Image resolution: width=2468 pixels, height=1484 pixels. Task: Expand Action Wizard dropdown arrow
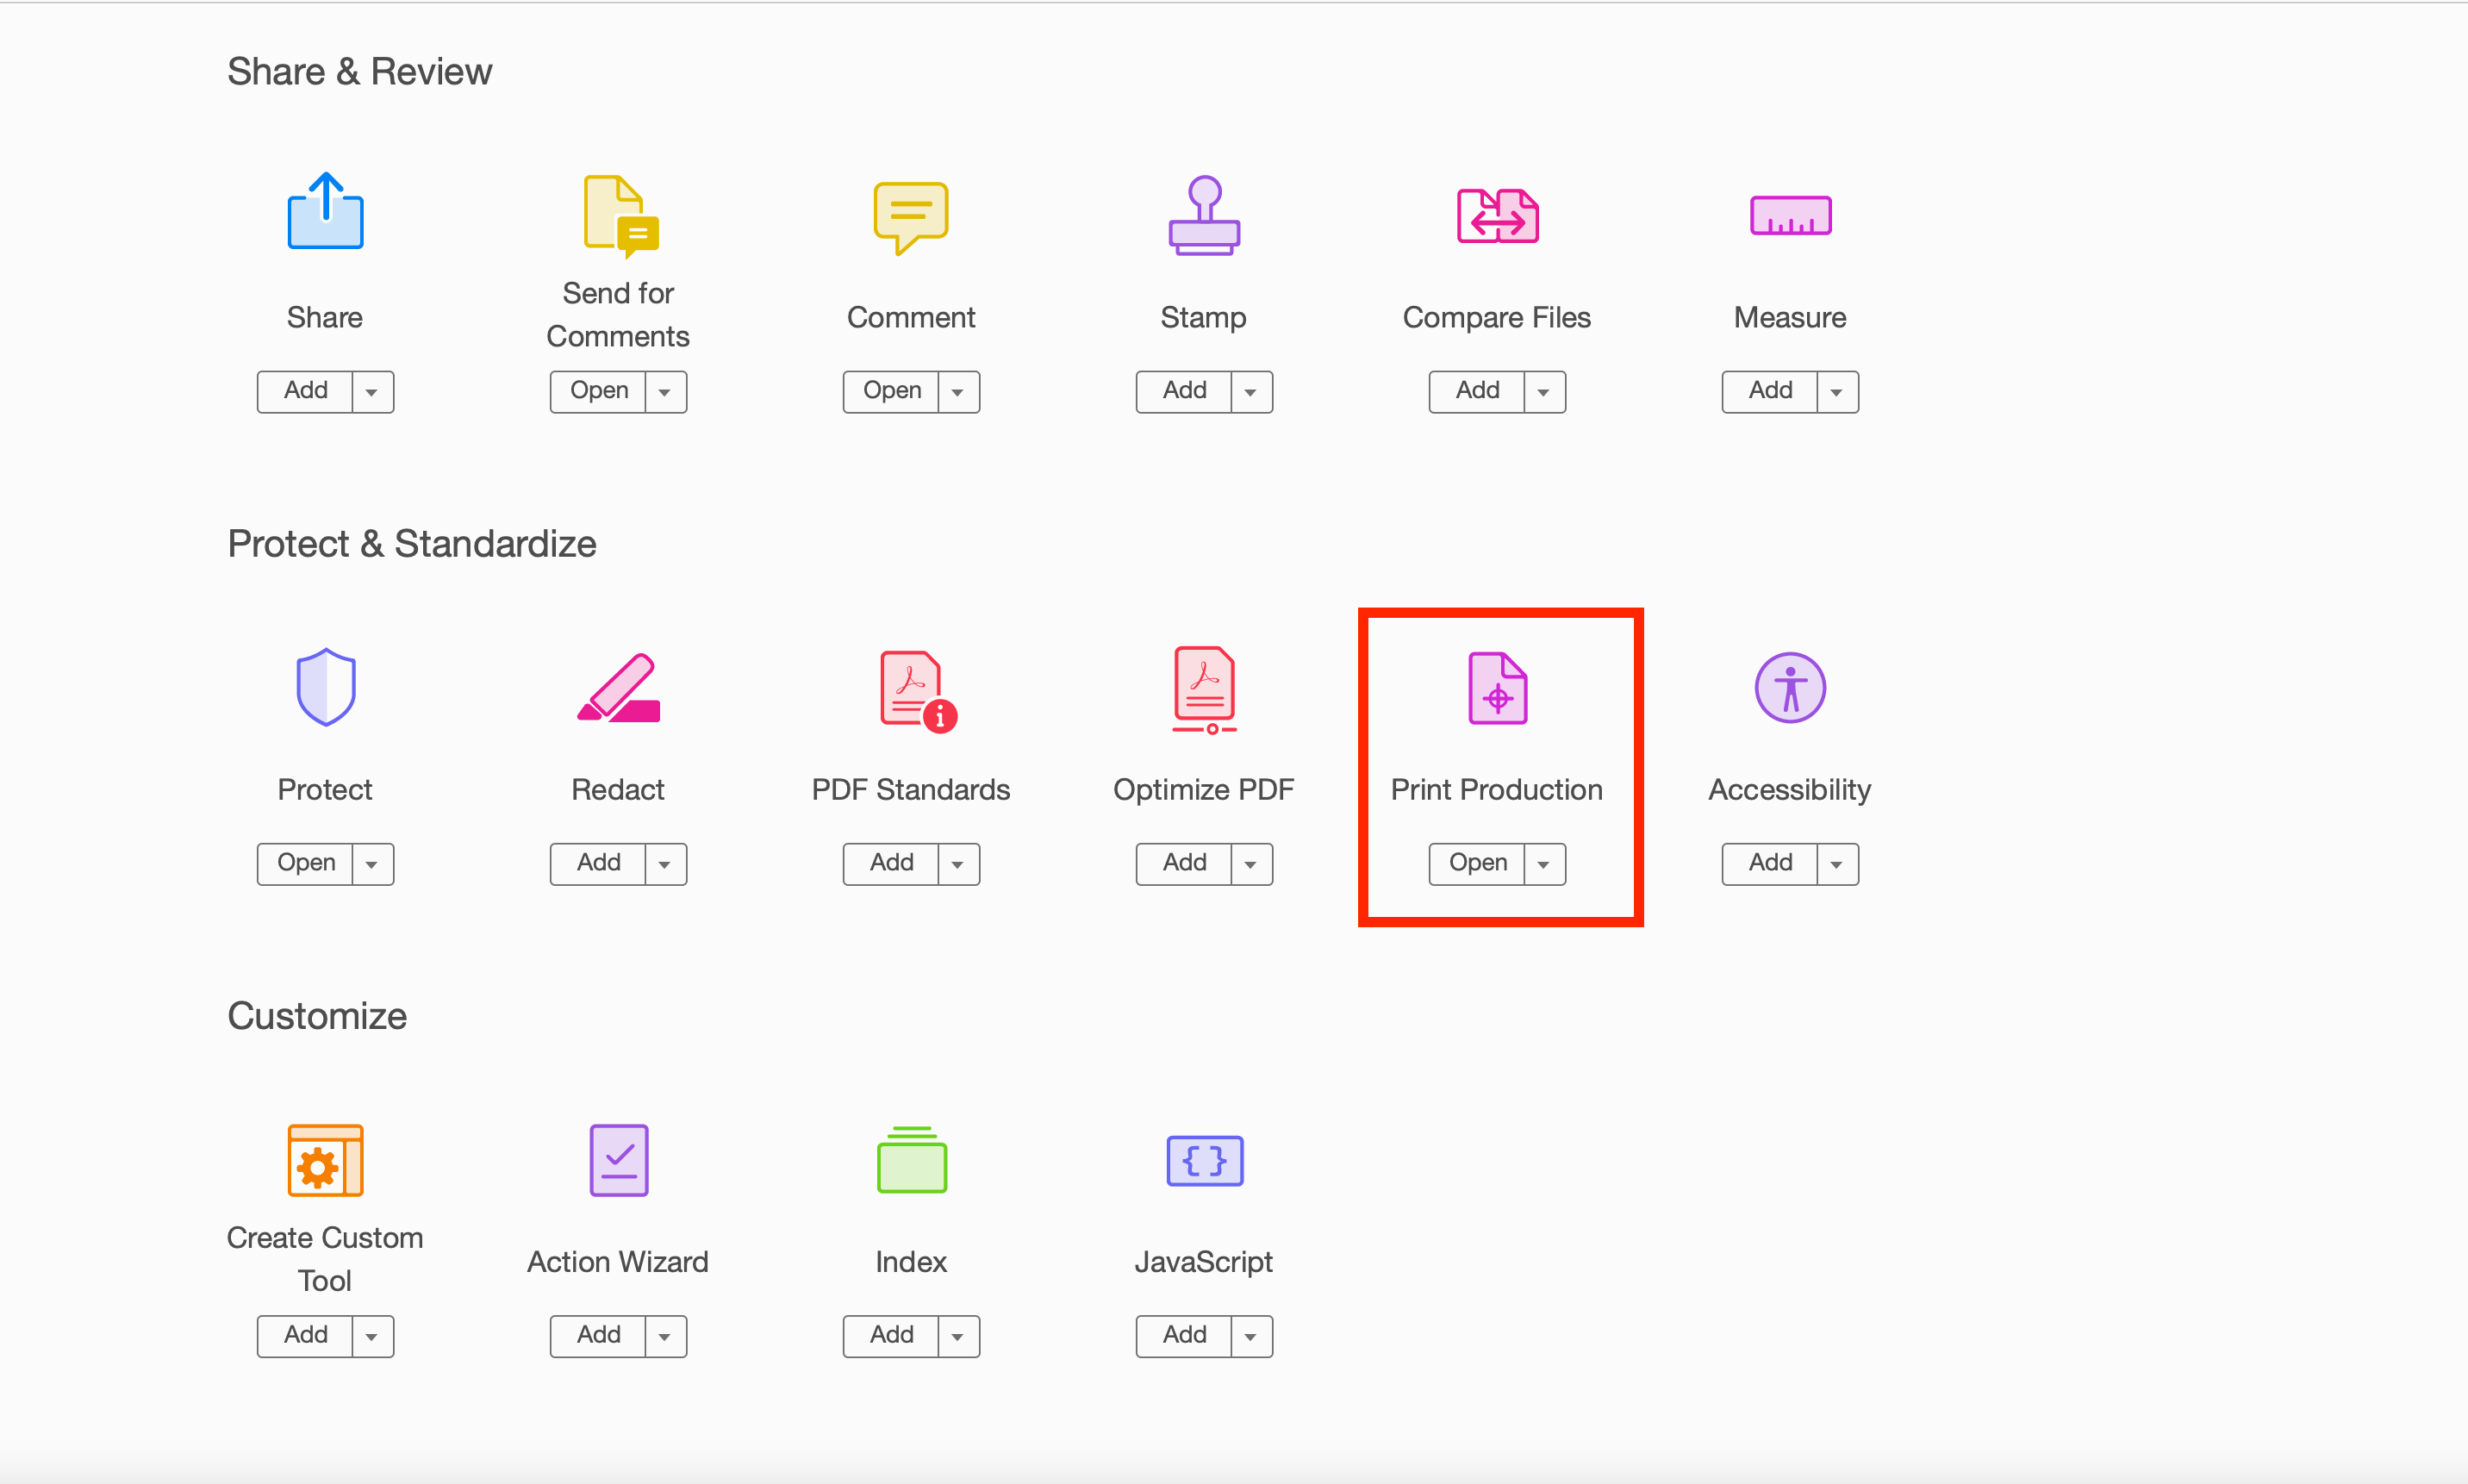pyautogui.click(x=666, y=1336)
